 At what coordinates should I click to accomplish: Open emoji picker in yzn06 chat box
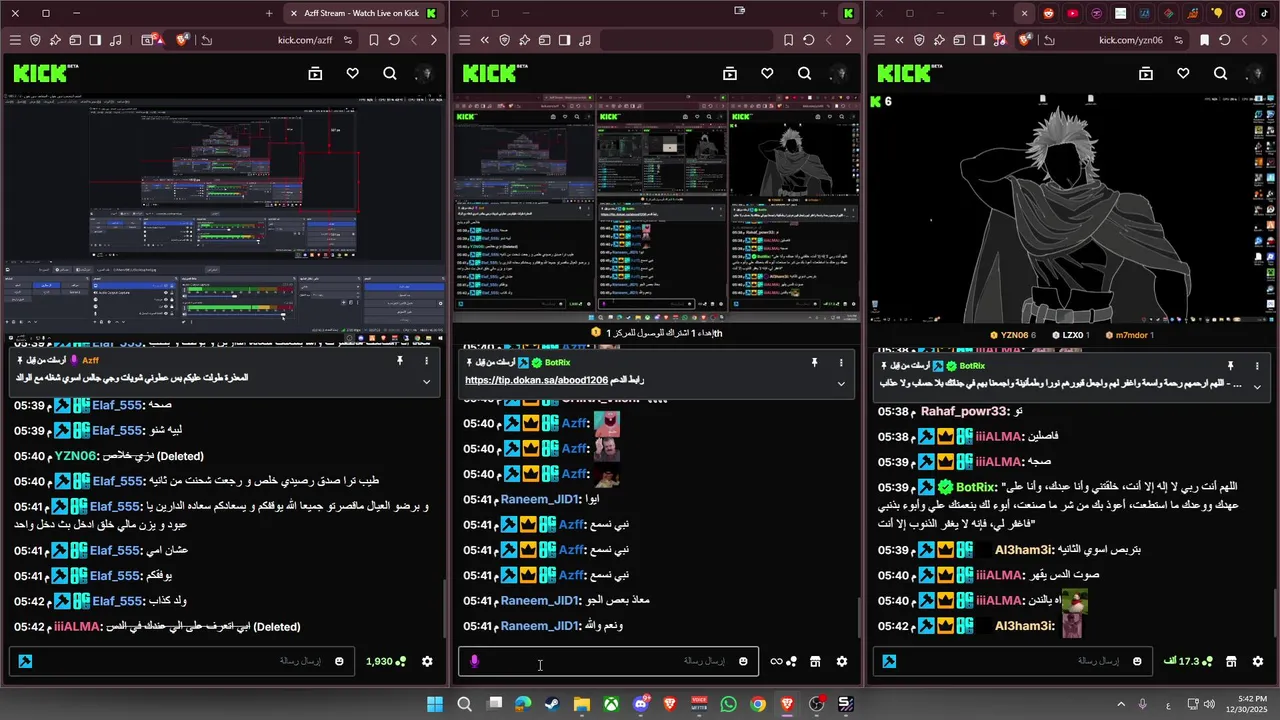pyautogui.click(x=1137, y=661)
